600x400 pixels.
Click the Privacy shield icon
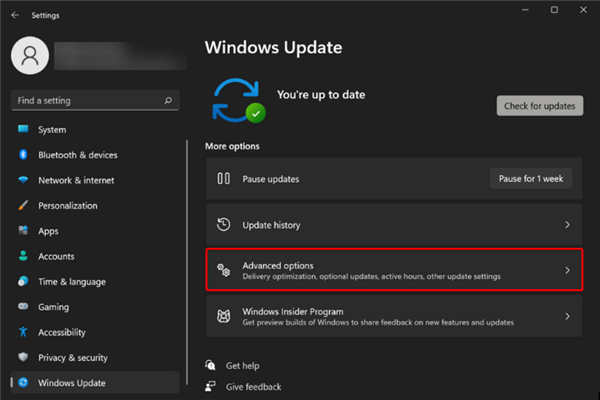click(23, 357)
